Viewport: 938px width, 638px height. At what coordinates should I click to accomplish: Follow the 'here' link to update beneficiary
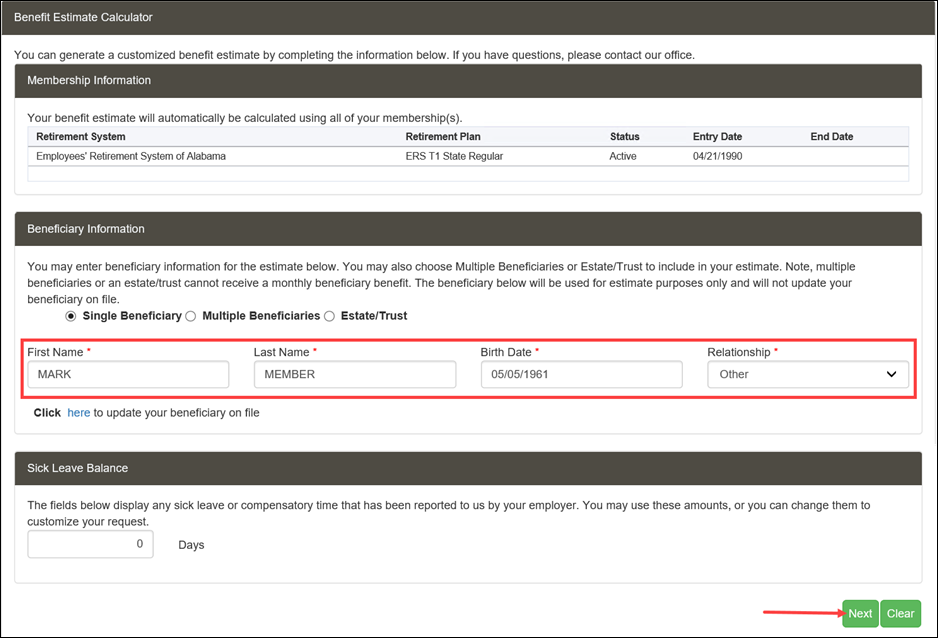[x=78, y=413]
